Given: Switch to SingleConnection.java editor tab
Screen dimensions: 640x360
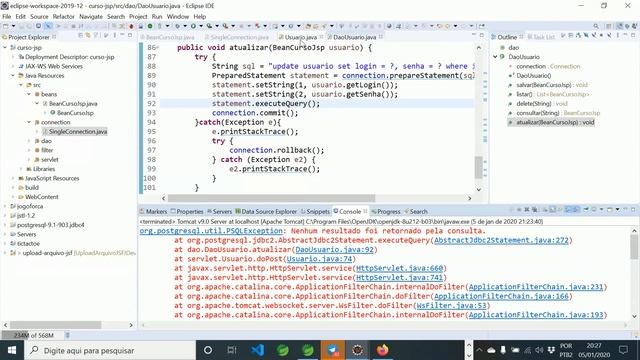Looking at the screenshot, I should pyautogui.click(x=239, y=37).
